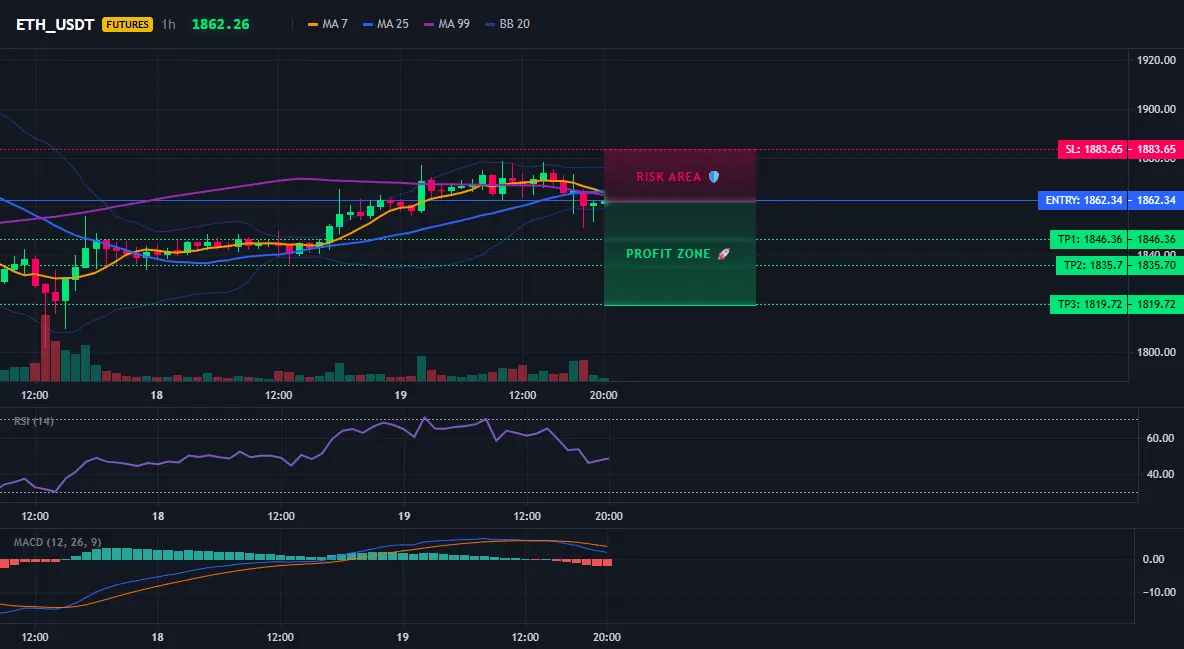Toggle the BB 20 legend indicator
This screenshot has height=649, width=1184.
[507, 24]
